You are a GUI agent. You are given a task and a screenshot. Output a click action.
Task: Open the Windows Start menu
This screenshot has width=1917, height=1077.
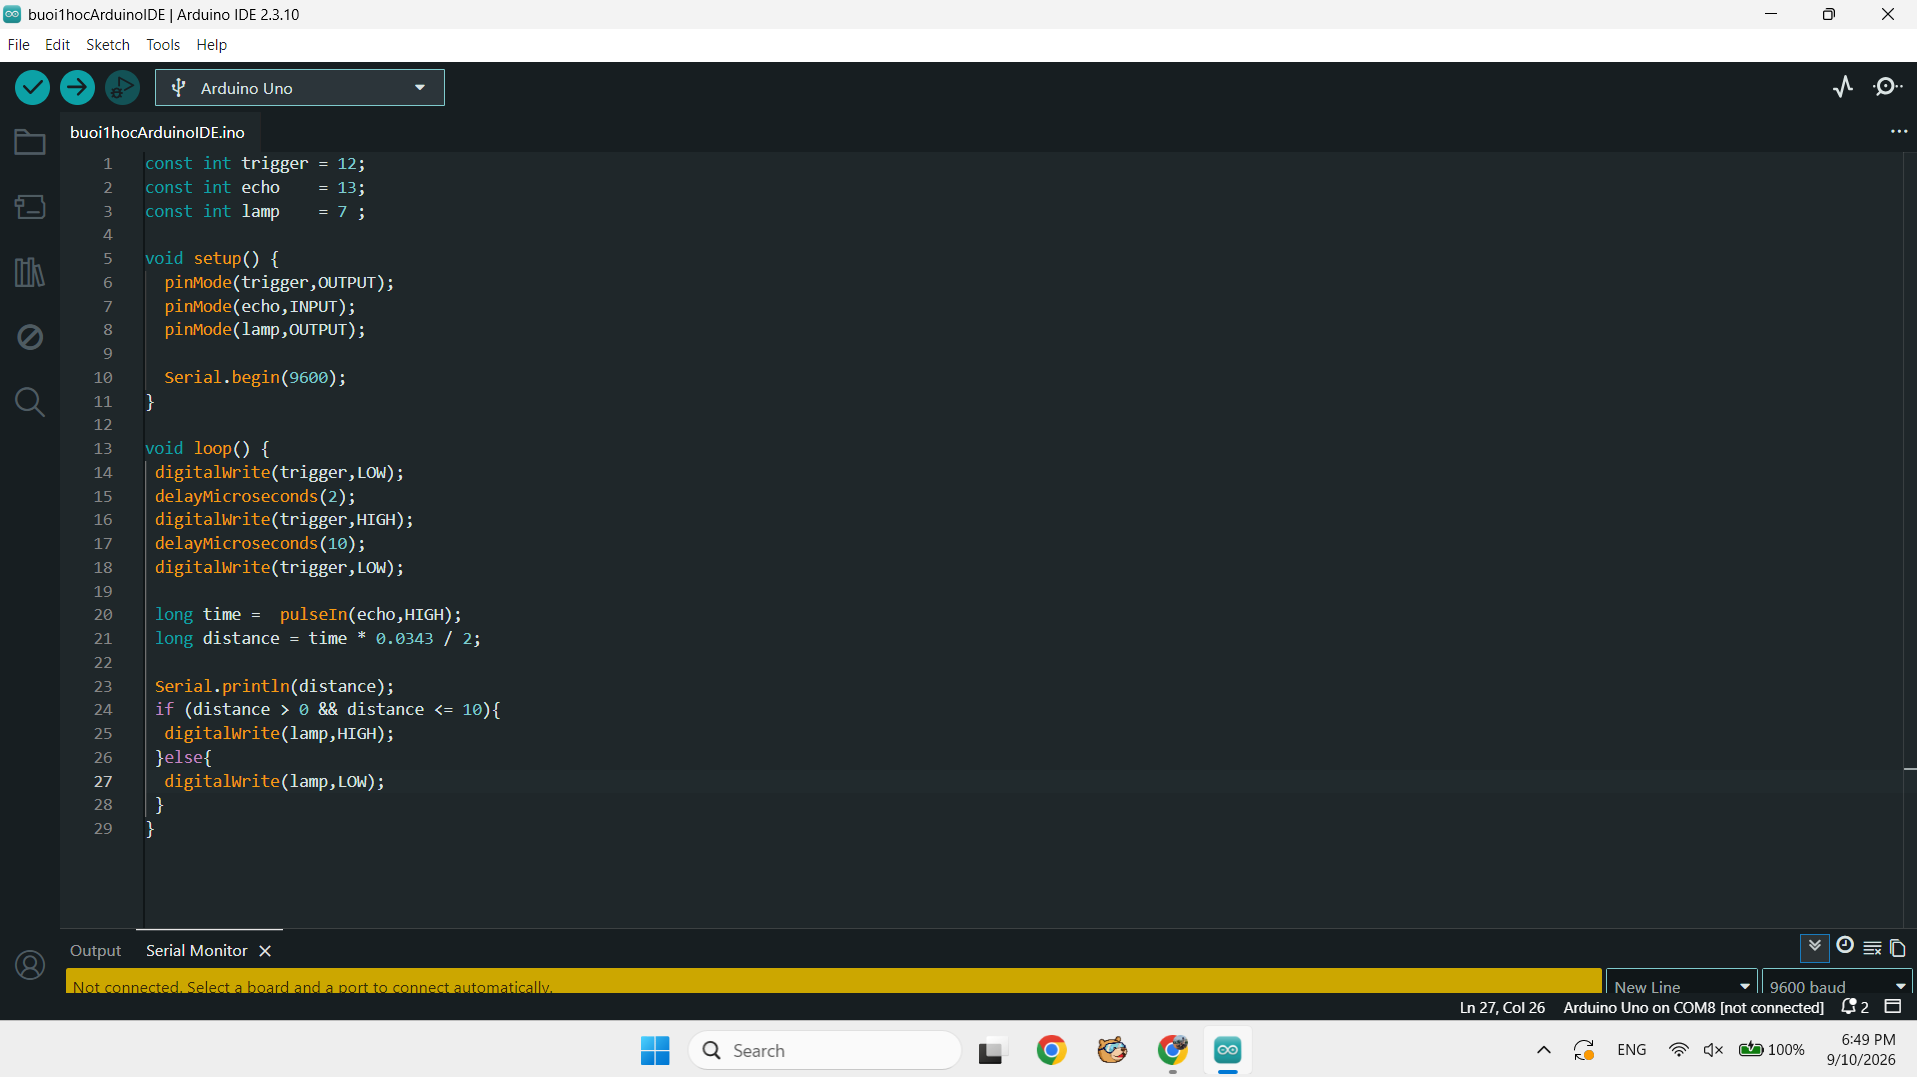click(x=655, y=1050)
